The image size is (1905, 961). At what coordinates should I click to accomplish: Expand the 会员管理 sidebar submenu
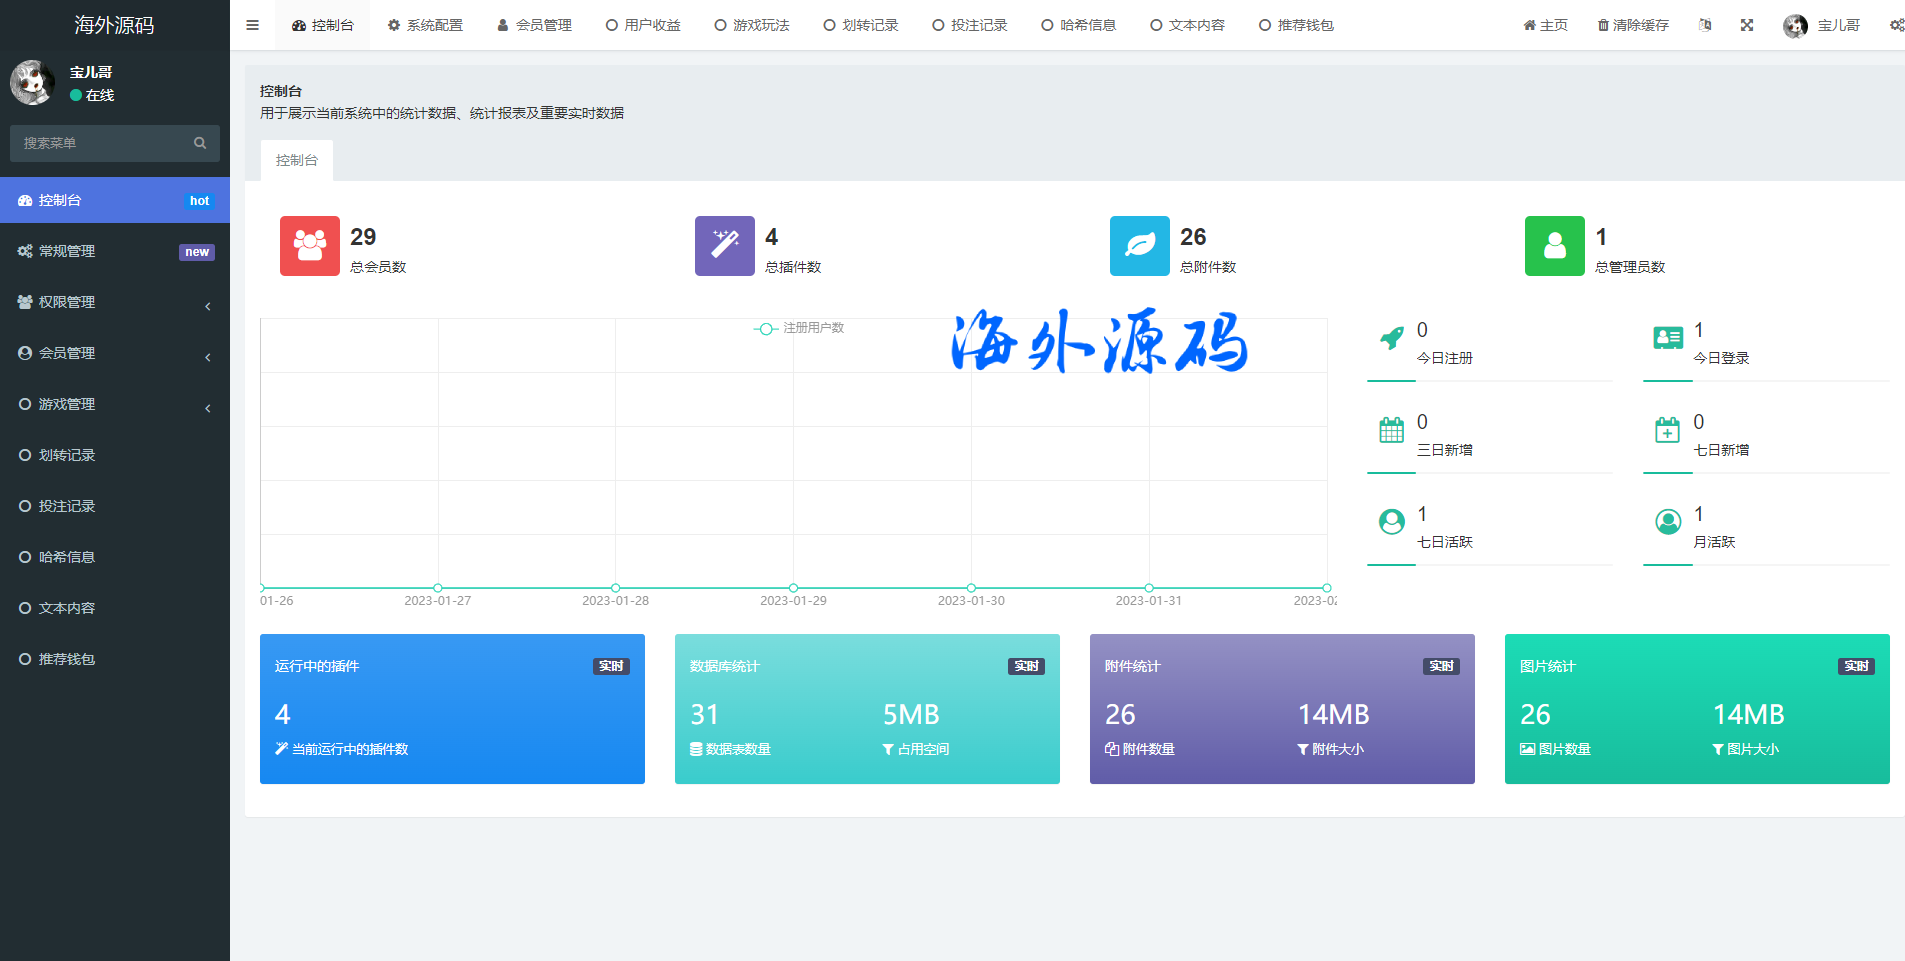coord(115,353)
